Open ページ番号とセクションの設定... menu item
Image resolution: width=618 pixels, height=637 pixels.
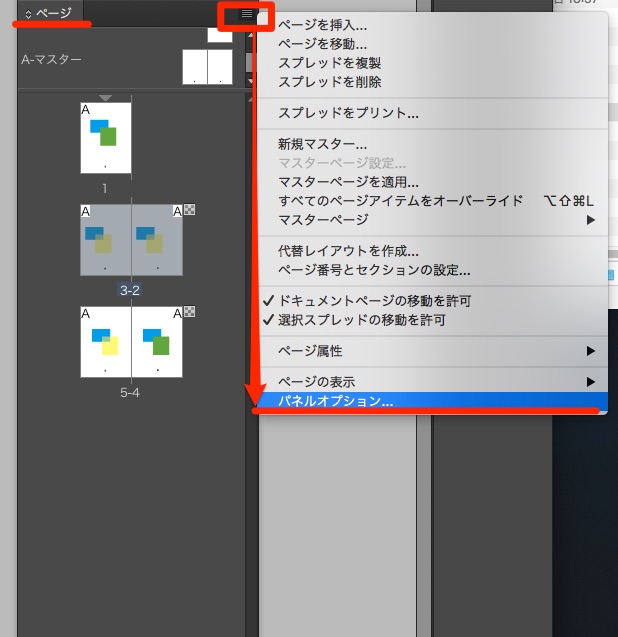(433, 270)
